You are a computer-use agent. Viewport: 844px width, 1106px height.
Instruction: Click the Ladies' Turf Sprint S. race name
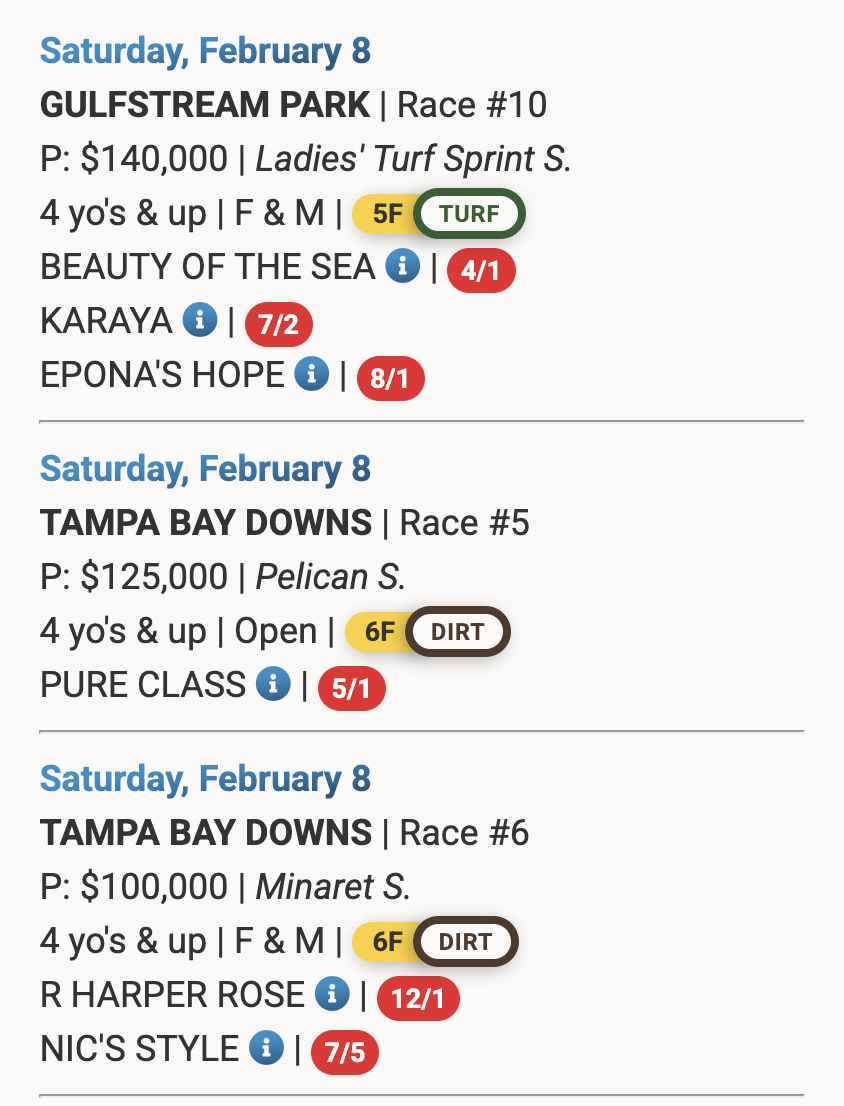(413, 158)
